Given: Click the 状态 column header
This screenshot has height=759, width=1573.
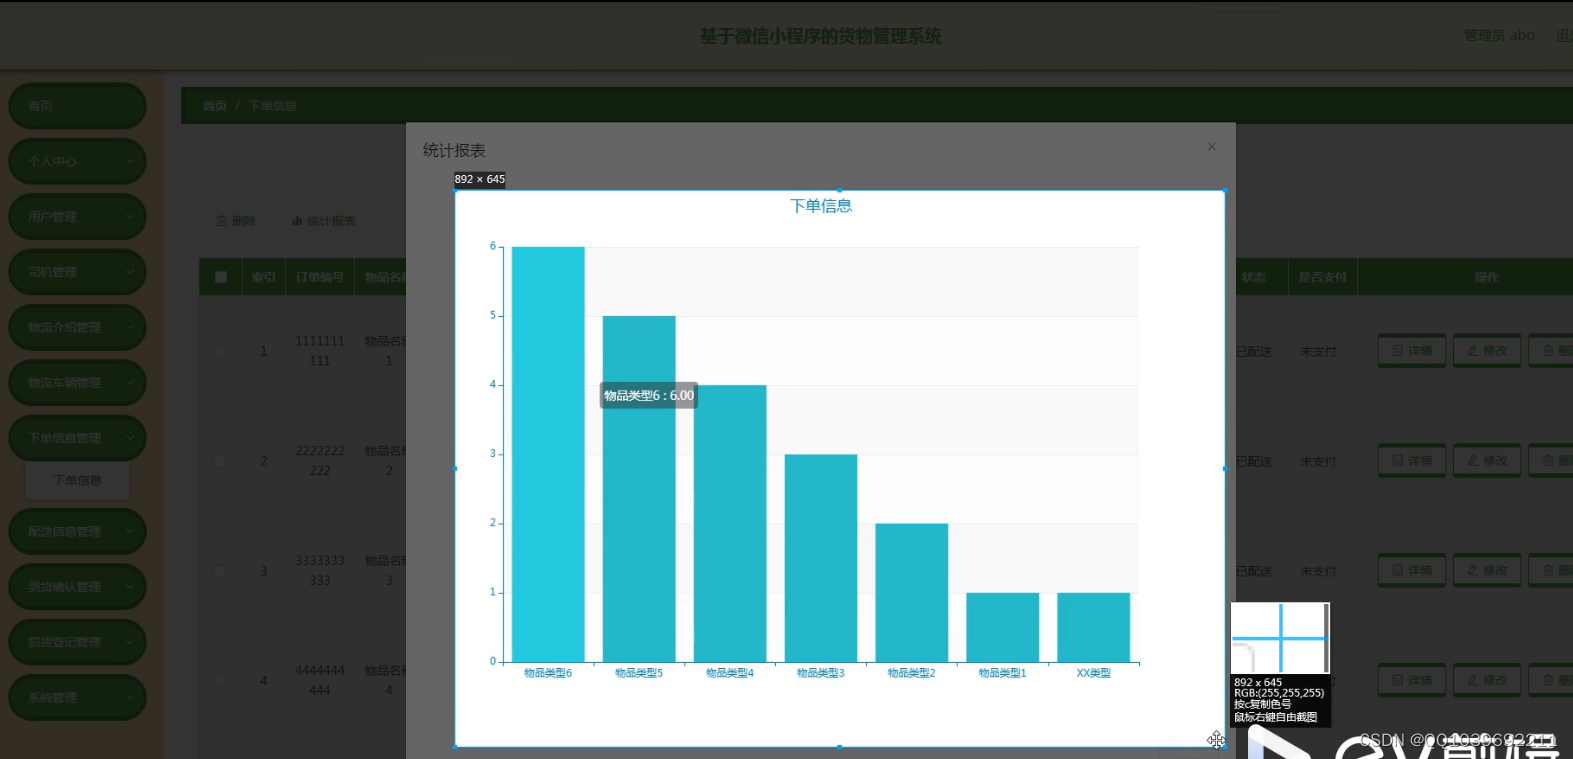Looking at the screenshot, I should pos(1254,277).
